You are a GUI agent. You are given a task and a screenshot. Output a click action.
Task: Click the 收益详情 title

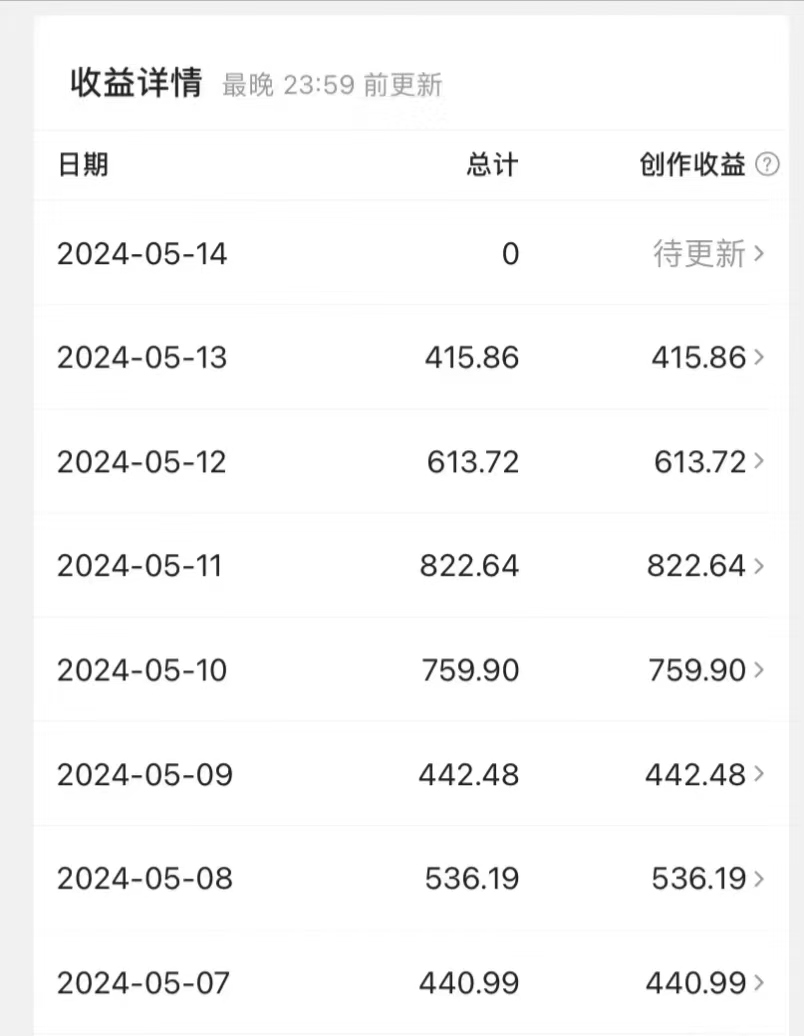click(x=136, y=83)
